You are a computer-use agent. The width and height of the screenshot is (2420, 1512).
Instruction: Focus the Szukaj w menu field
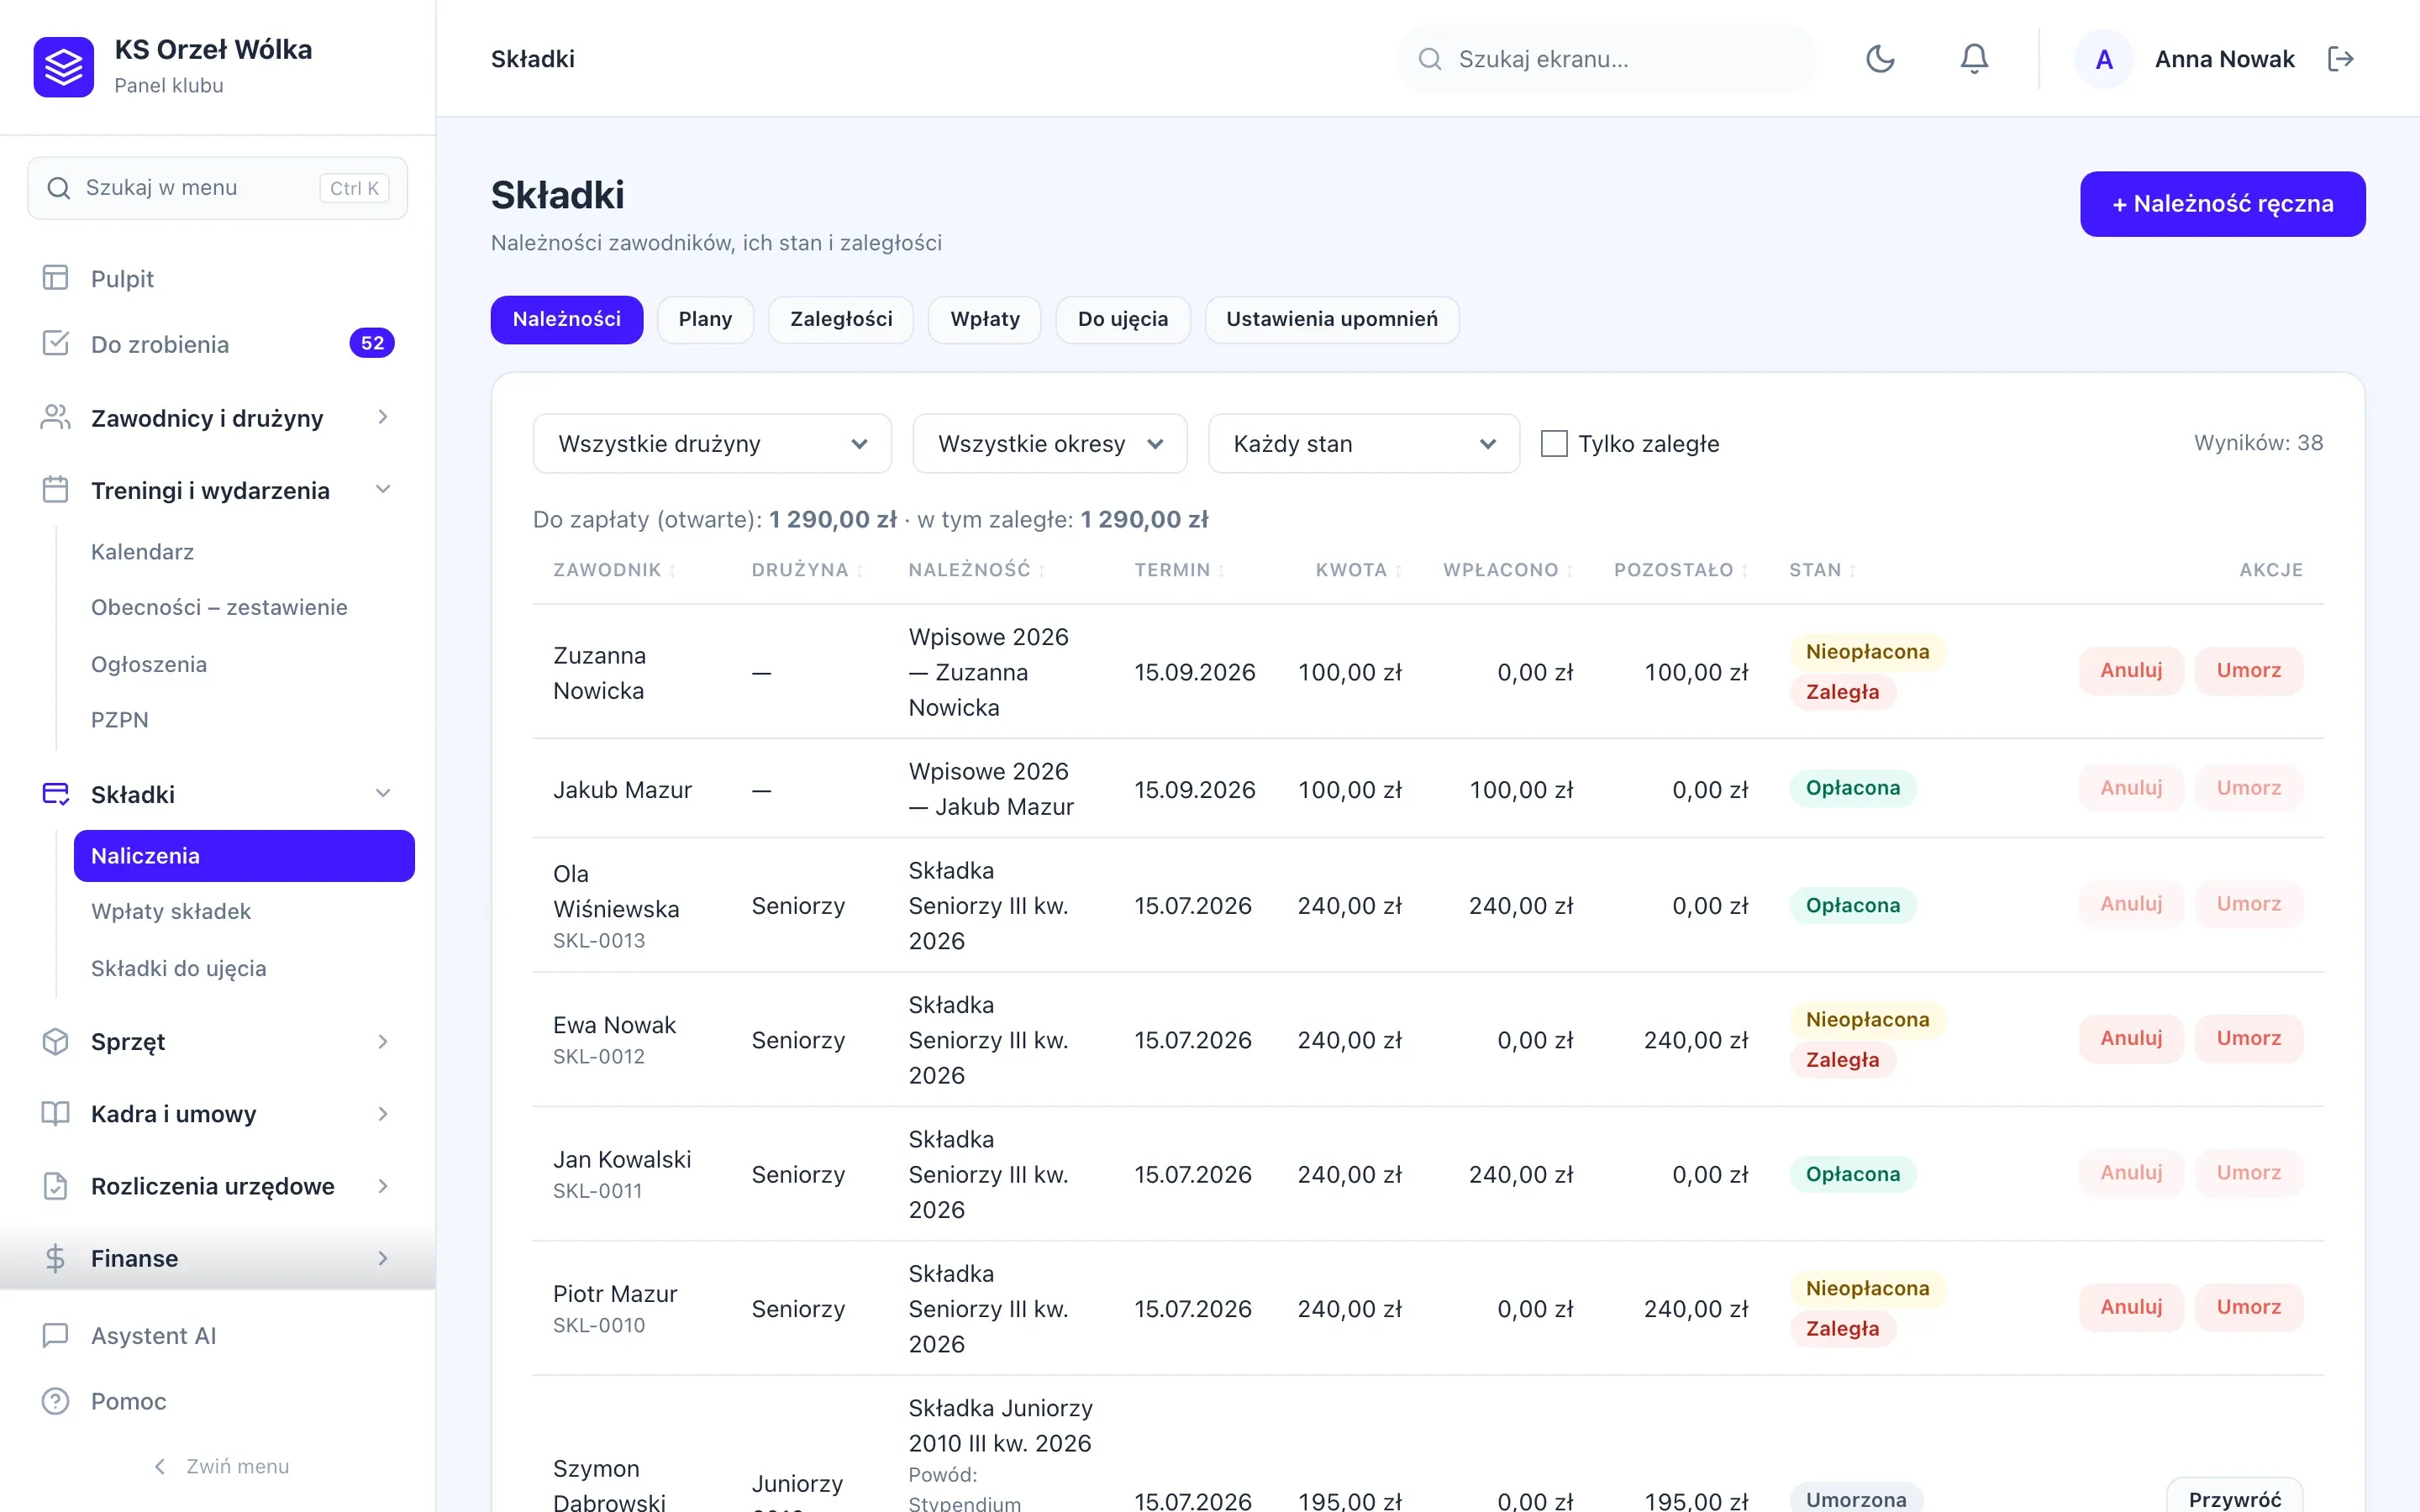click(x=217, y=188)
